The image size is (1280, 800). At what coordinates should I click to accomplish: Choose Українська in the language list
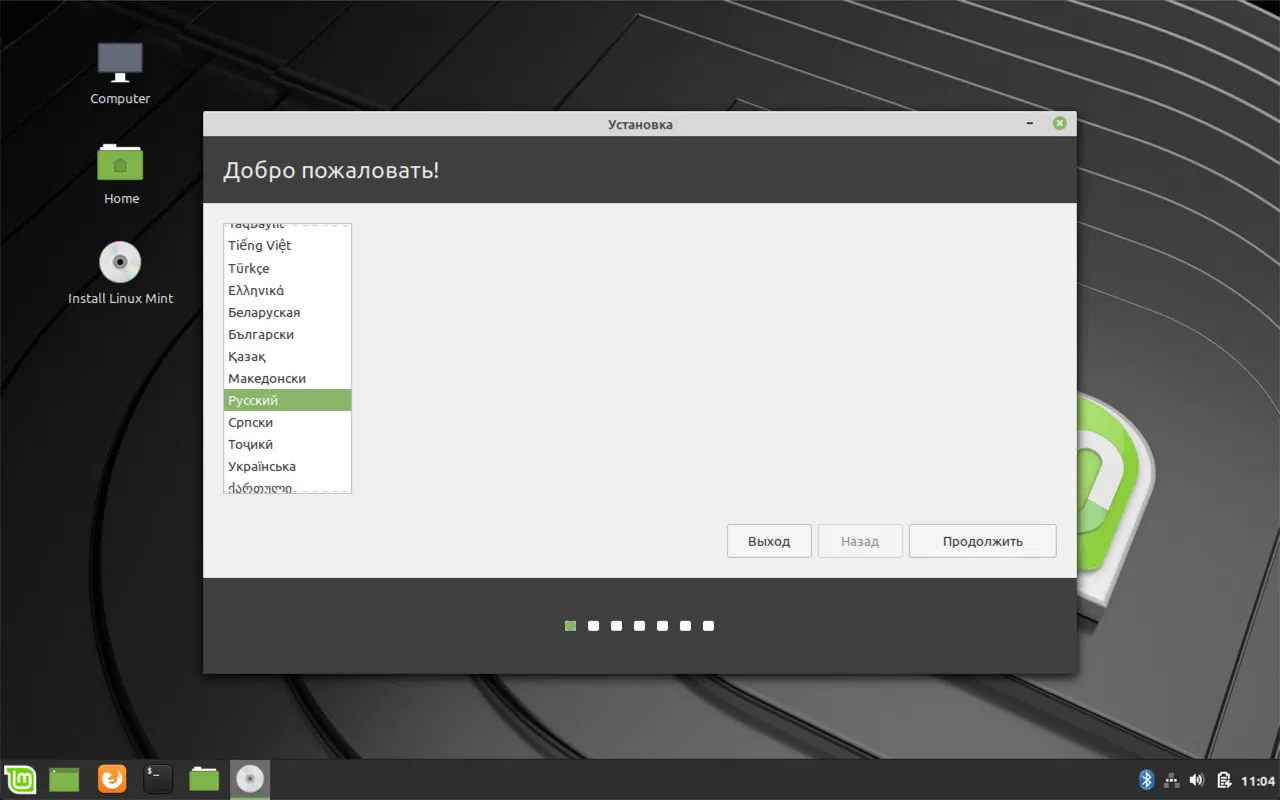[287, 466]
